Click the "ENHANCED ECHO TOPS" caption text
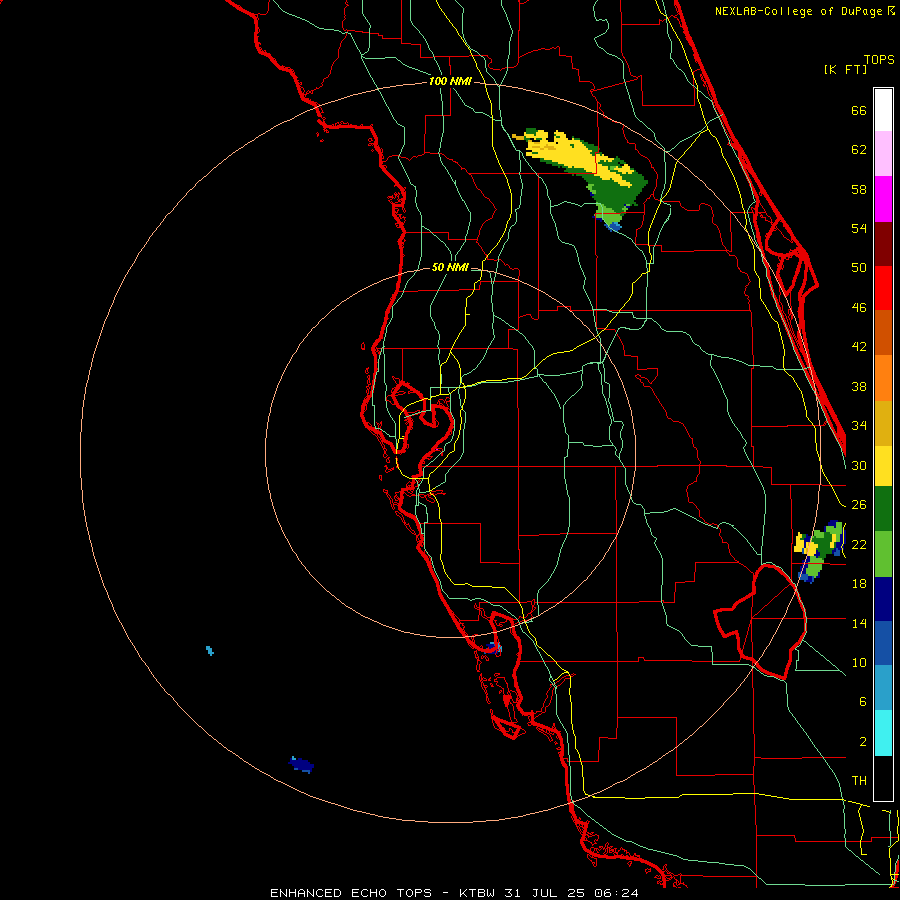 point(351,893)
